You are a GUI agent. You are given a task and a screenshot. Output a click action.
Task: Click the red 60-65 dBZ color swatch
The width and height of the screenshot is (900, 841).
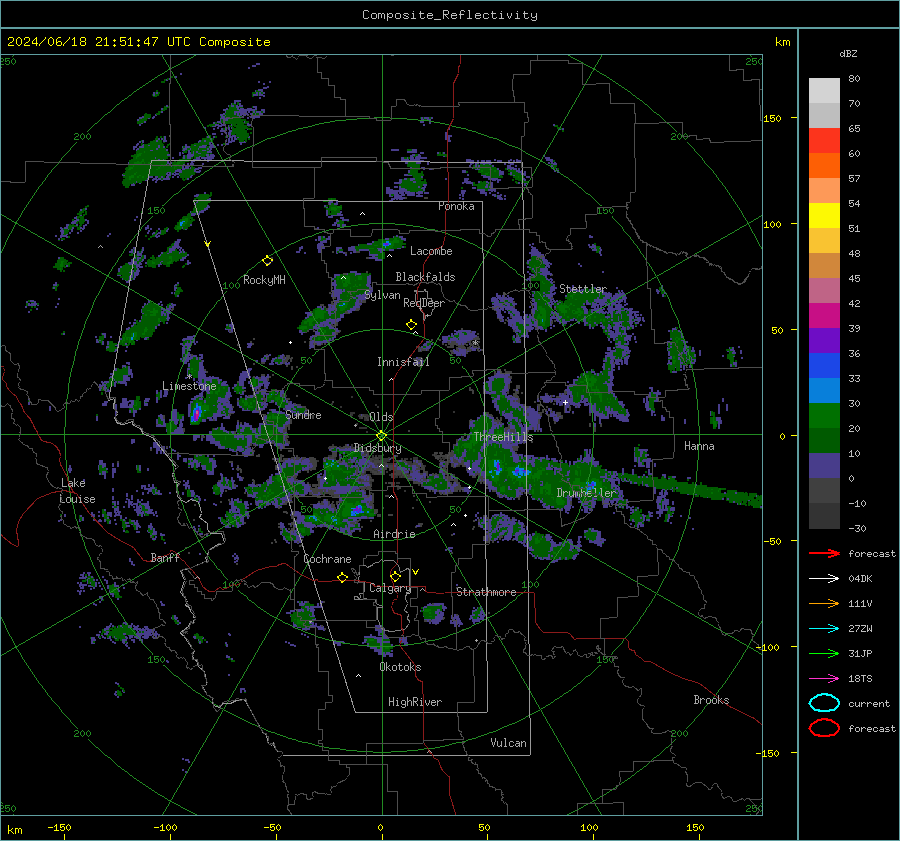click(824, 141)
